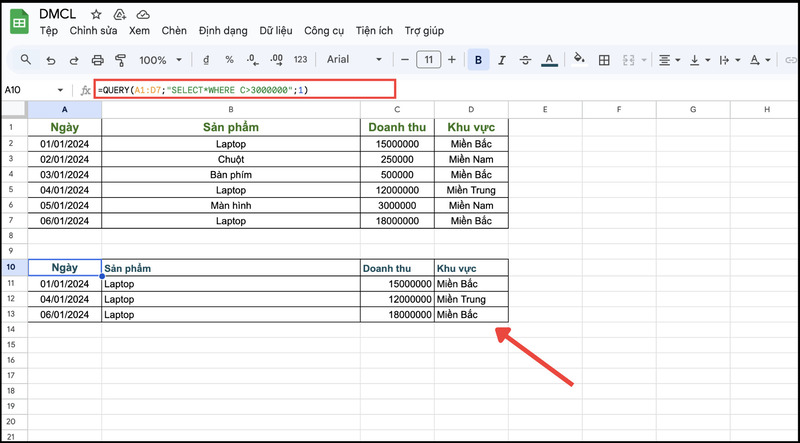The width and height of the screenshot is (800, 443).
Task: Select column C header
Action: coord(397,109)
